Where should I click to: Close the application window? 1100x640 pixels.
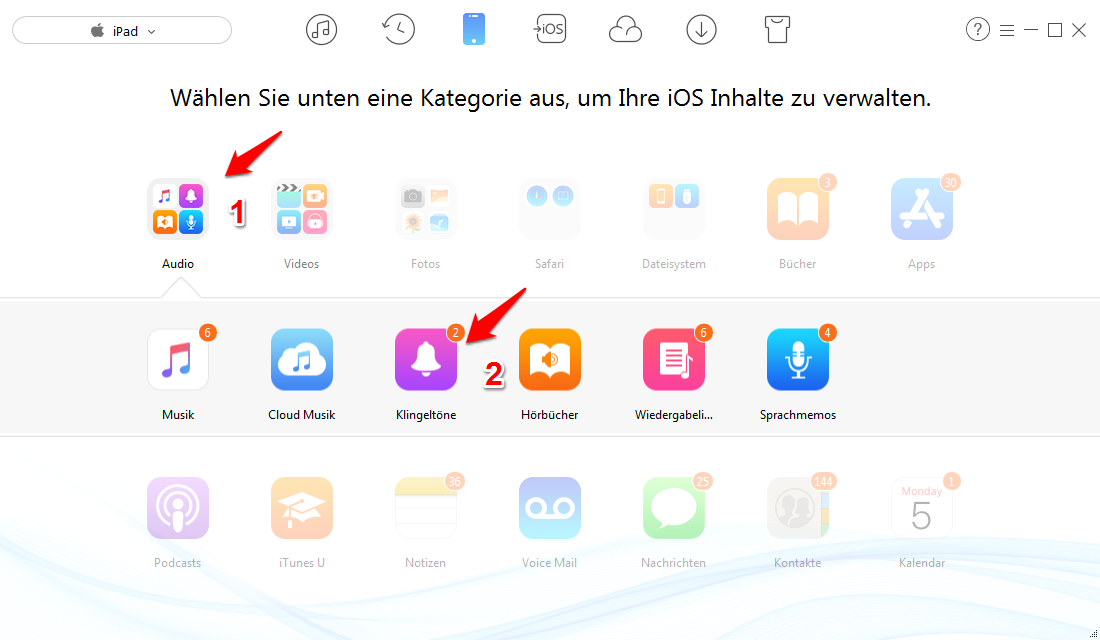click(1079, 30)
